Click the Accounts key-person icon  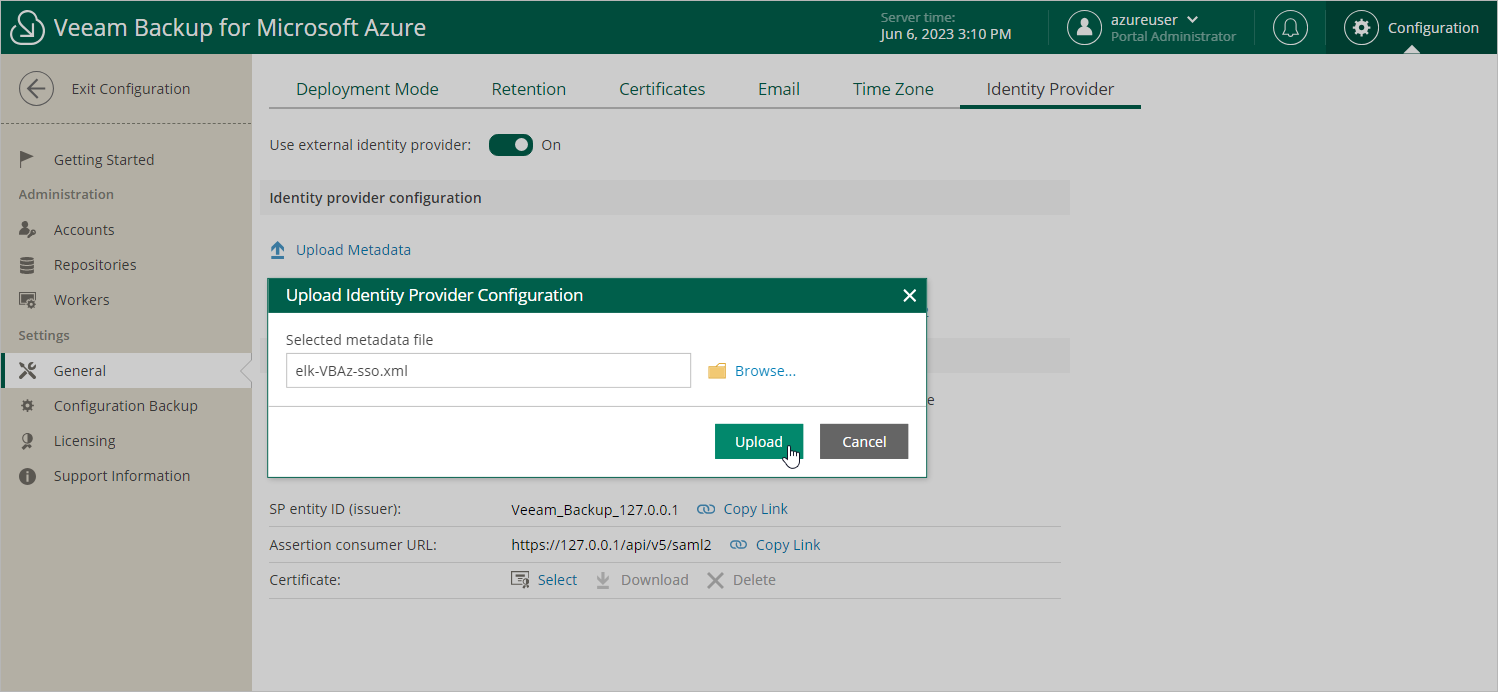point(28,230)
